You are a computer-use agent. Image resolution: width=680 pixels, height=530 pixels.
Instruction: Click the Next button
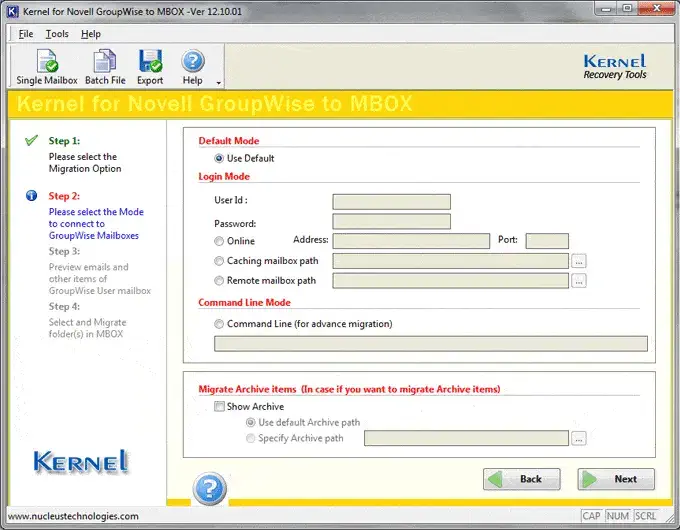coord(616,479)
